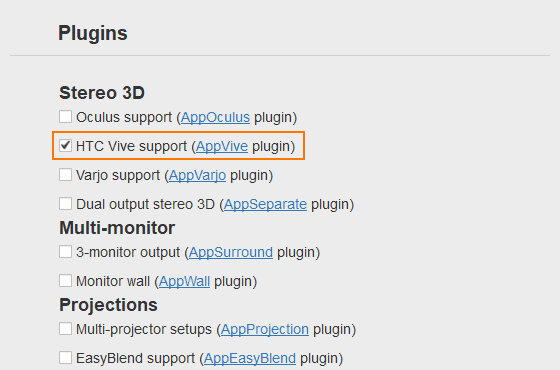This screenshot has width=560, height=370.
Task: Check the EasyBlend support box
Action: (x=65, y=358)
